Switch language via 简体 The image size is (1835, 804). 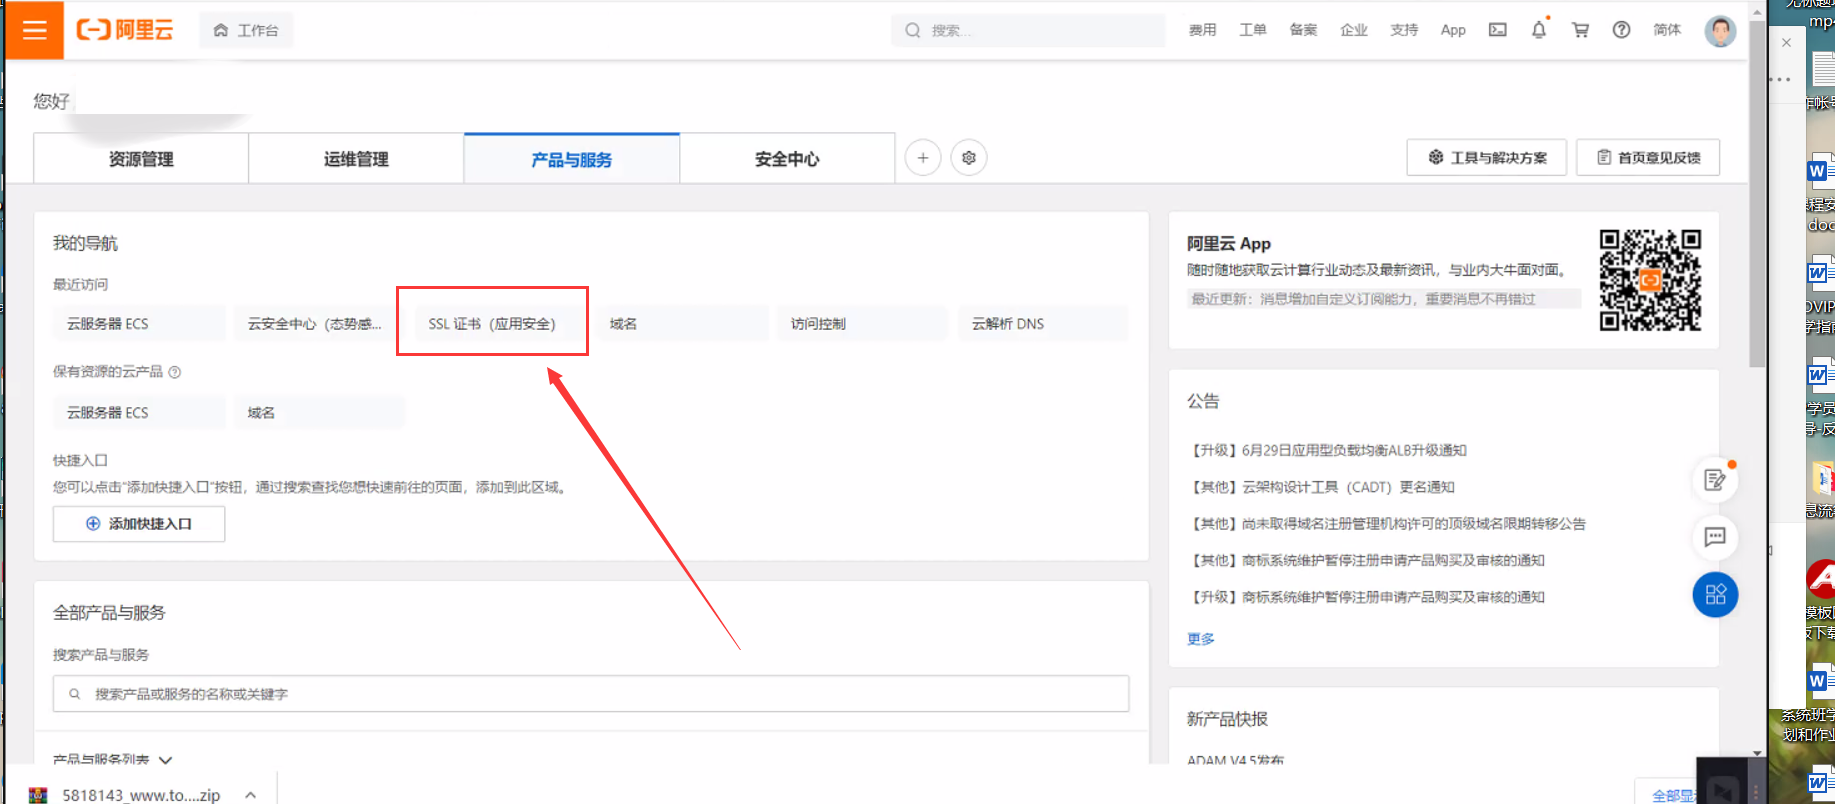tap(1667, 30)
